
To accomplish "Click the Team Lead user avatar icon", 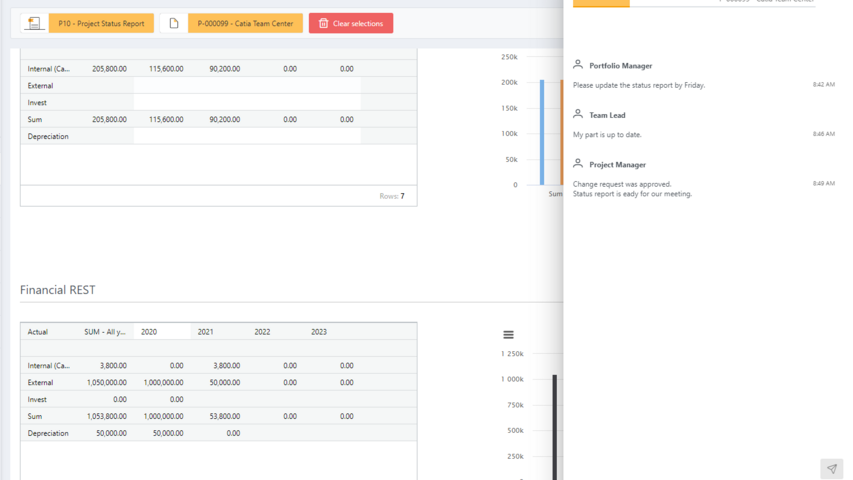I will pyautogui.click(x=578, y=115).
